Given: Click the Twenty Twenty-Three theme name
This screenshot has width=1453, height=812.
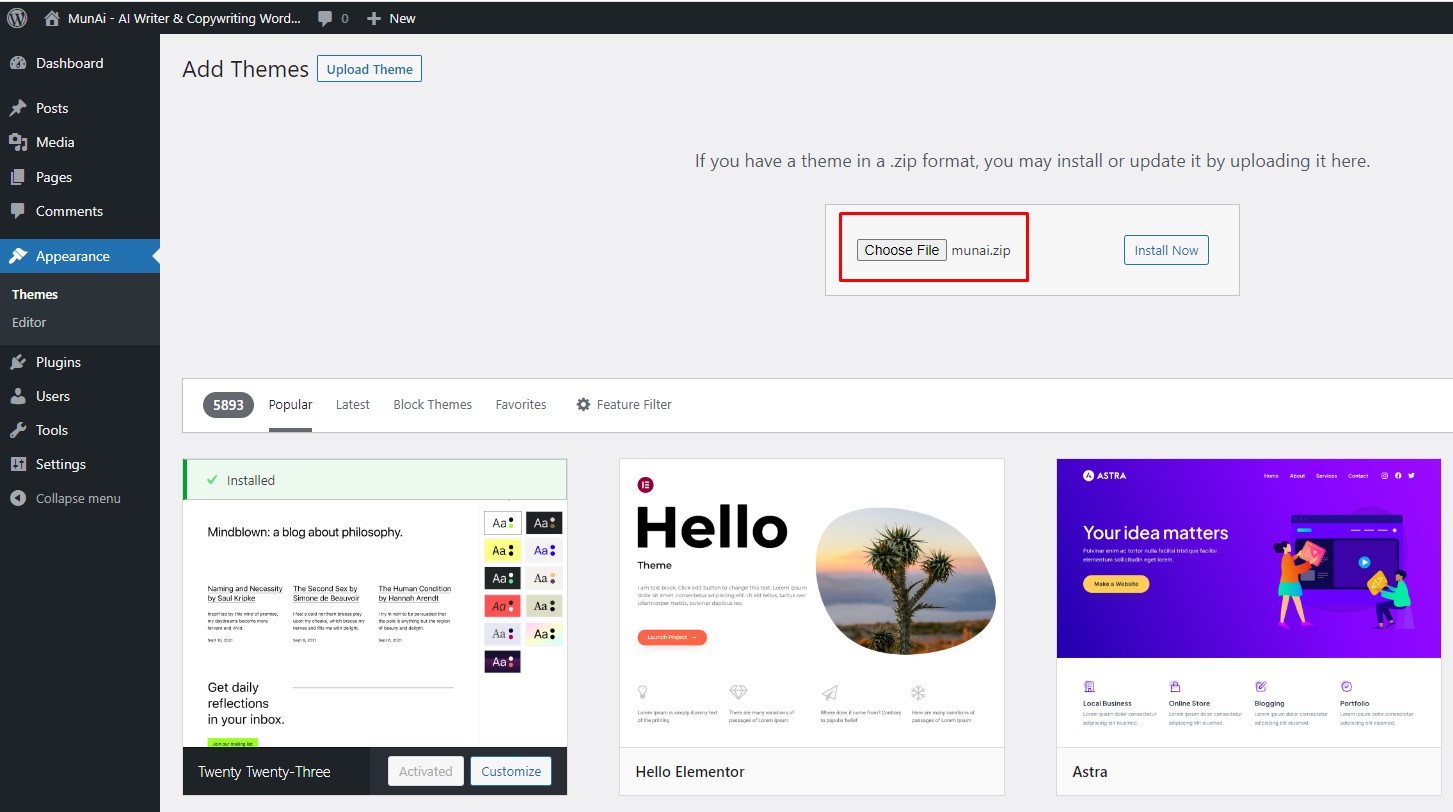Looking at the screenshot, I should [264, 771].
